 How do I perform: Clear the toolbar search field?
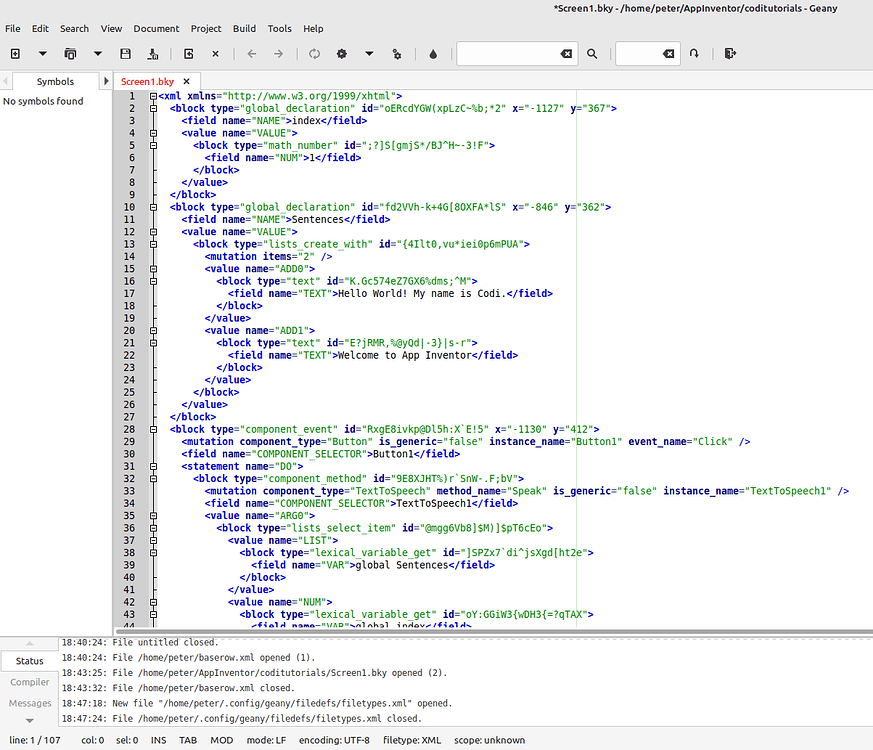566,53
